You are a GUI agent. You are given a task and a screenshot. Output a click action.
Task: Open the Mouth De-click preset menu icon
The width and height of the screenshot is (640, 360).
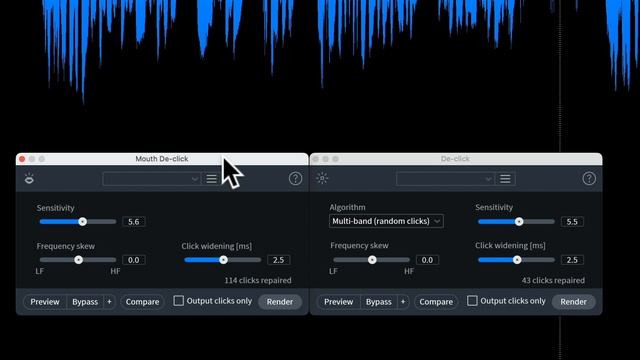pos(211,179)
